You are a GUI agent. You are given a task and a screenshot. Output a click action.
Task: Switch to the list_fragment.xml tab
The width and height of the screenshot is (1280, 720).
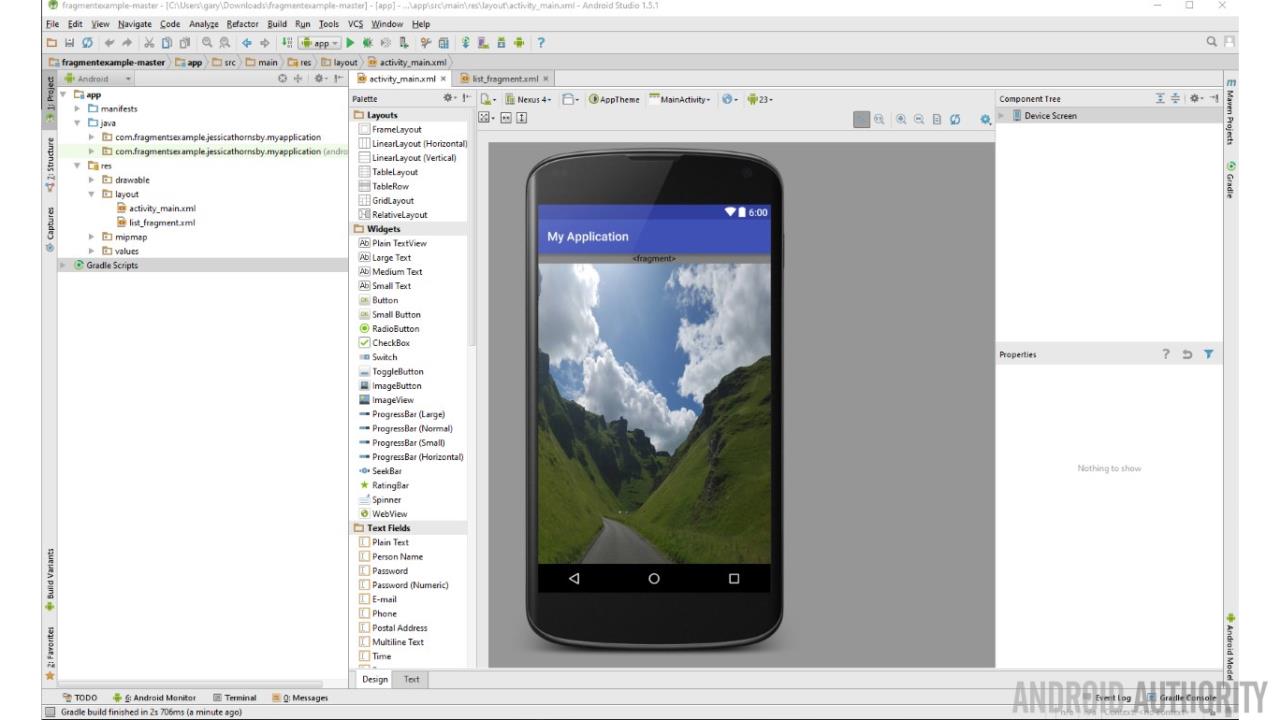point(505,78)
